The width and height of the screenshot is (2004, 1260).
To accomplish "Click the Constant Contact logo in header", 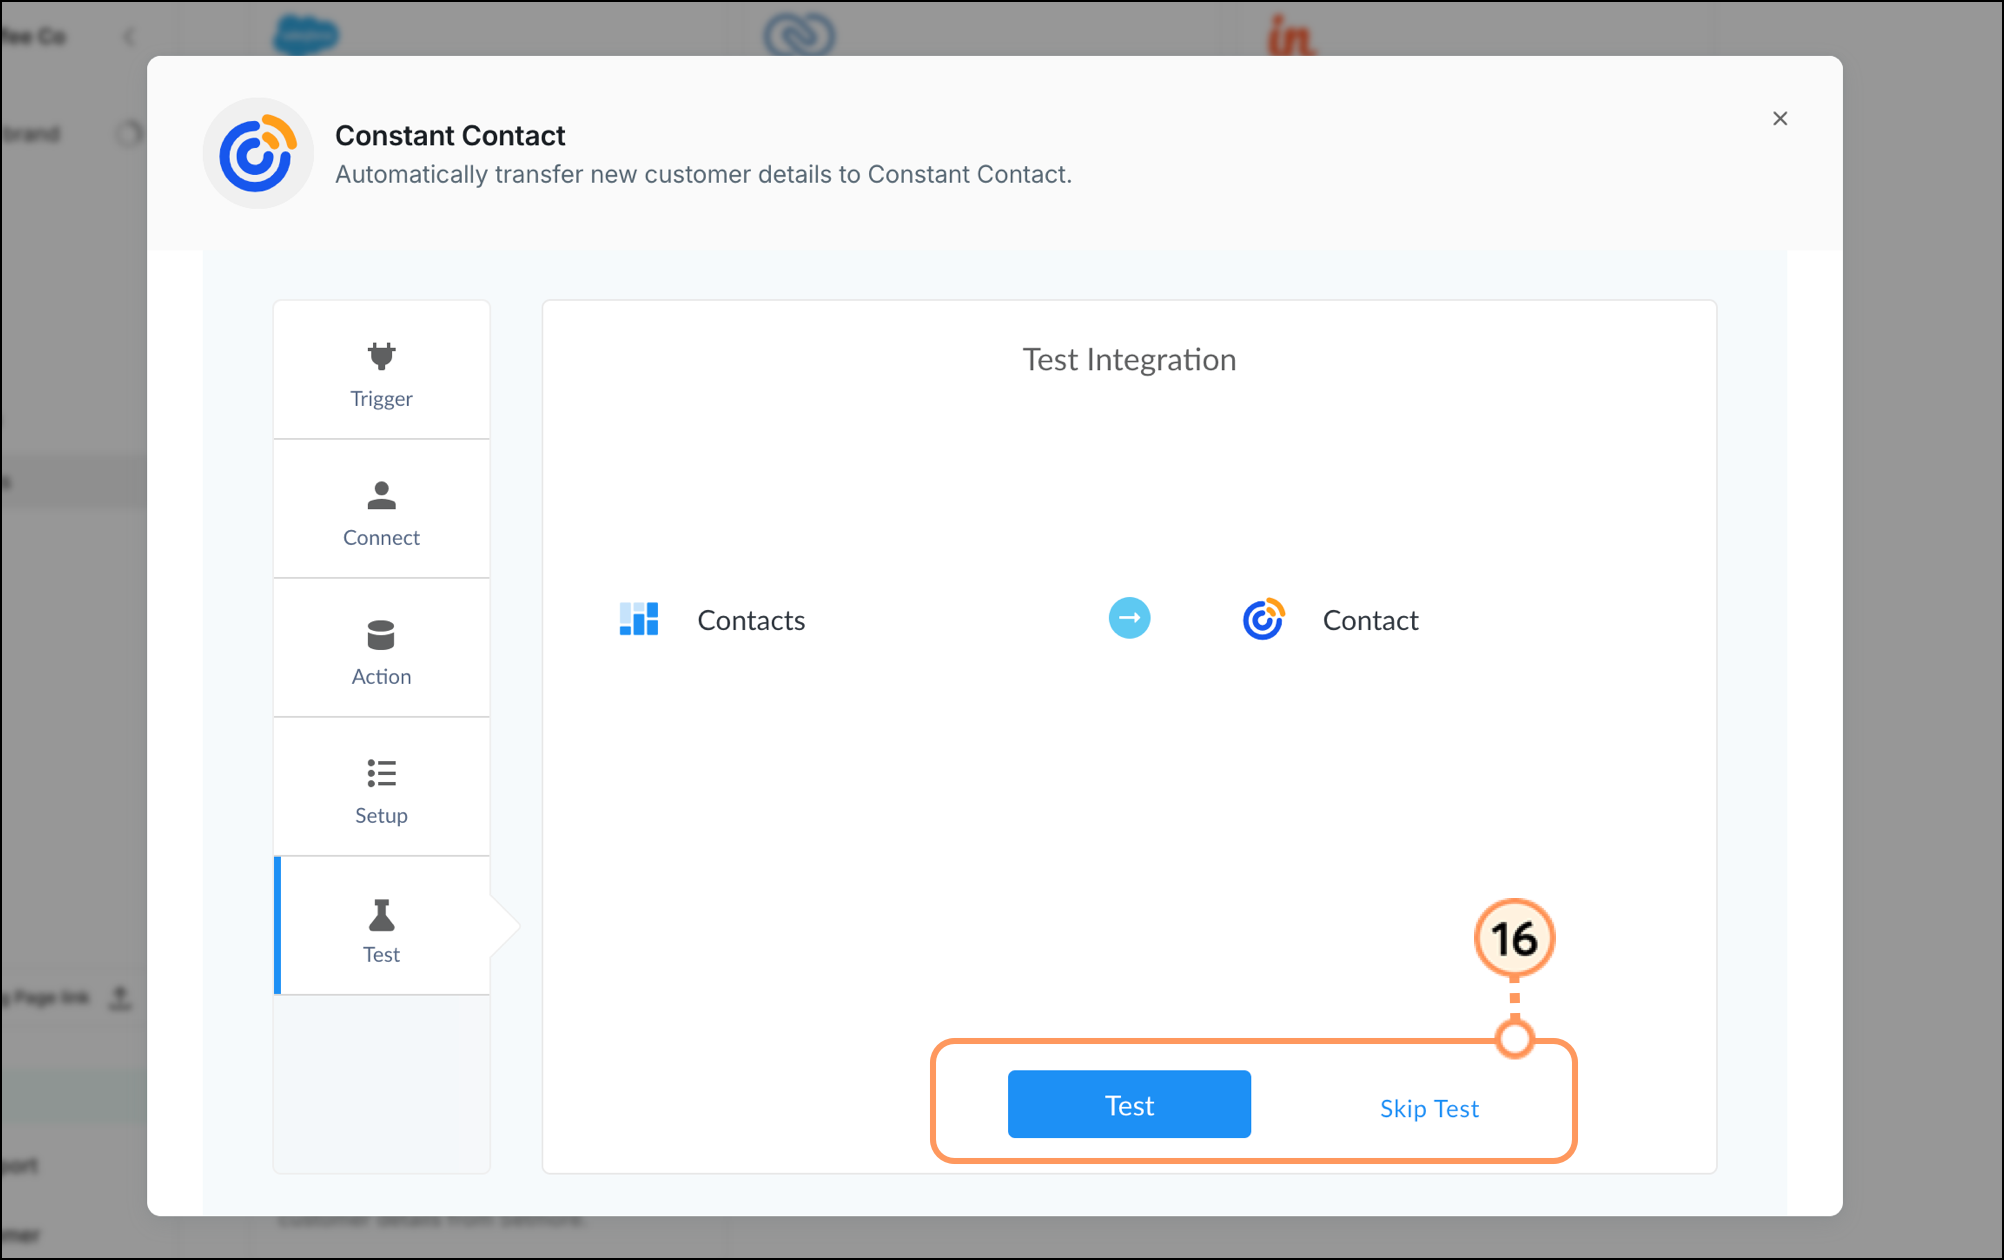I will coord(258,154).
